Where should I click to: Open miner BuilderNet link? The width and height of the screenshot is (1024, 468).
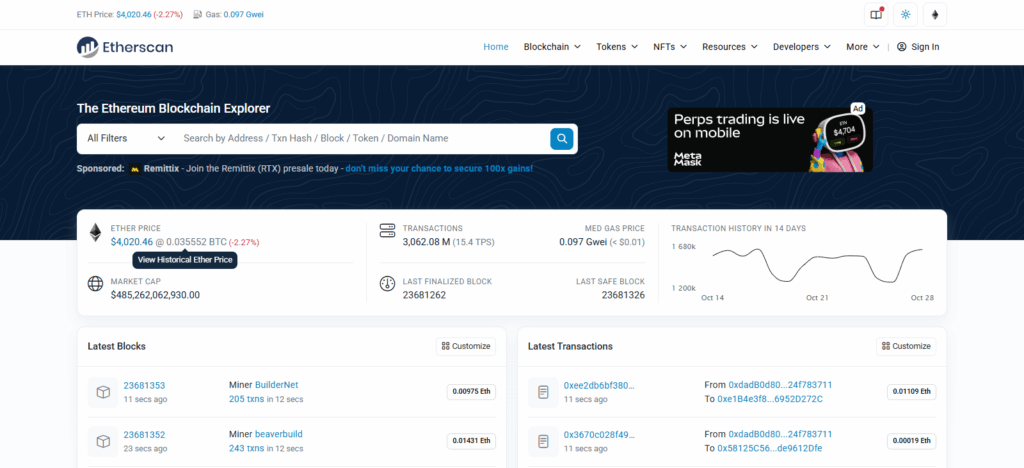pyautogui.click(x=277, y=384)
